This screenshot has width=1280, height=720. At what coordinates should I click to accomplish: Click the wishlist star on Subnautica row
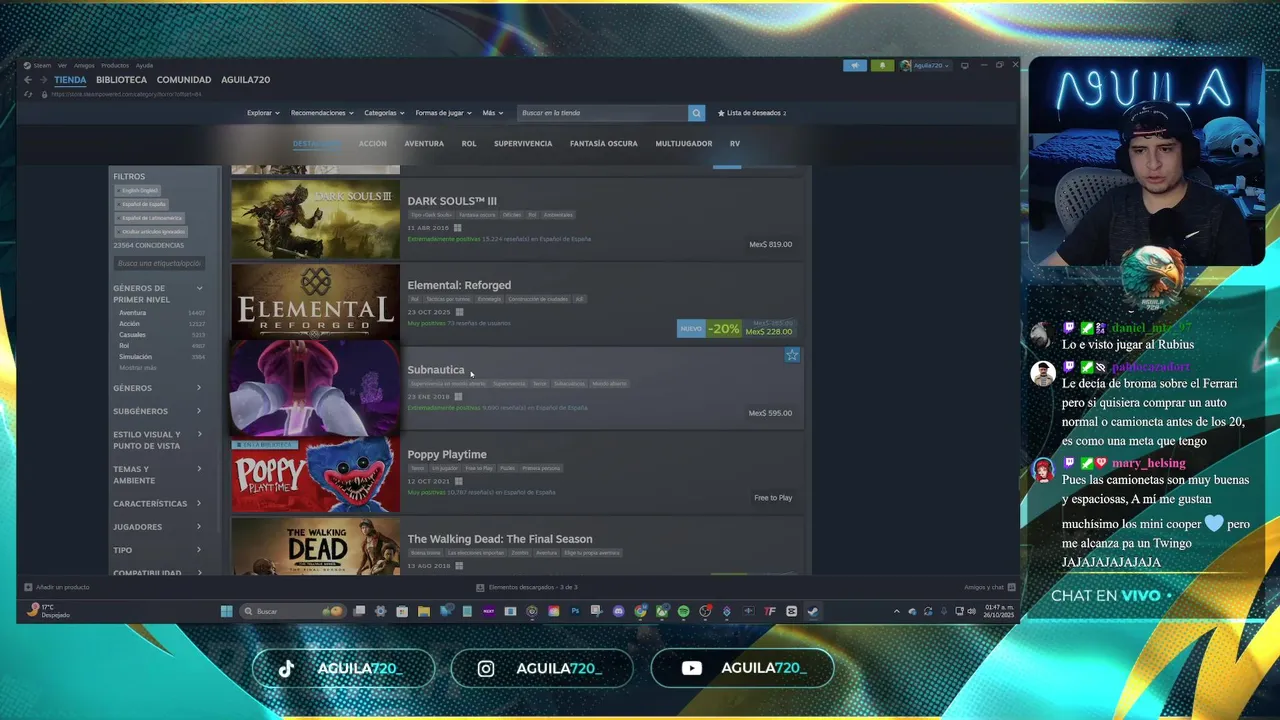point(792,355)
